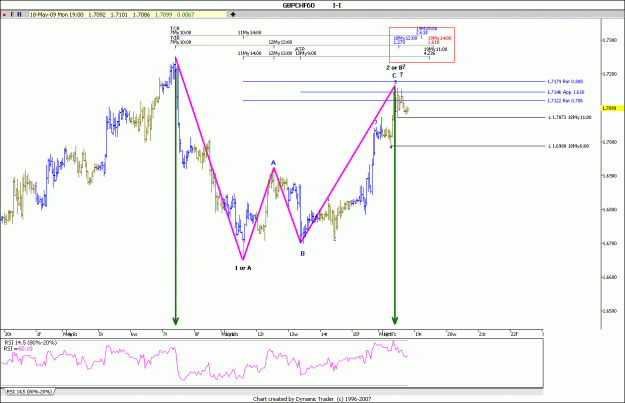
Task: Click the green close value 1.7099
Action: tap(163, 15)
